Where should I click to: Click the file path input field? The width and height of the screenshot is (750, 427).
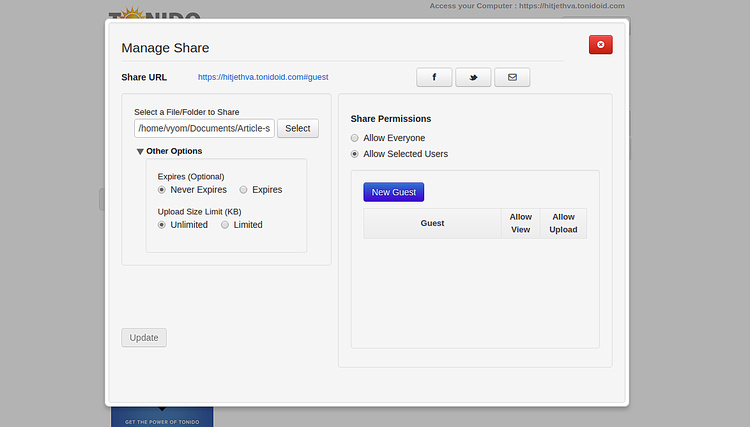pyautogui.click(x=204, y=128)
